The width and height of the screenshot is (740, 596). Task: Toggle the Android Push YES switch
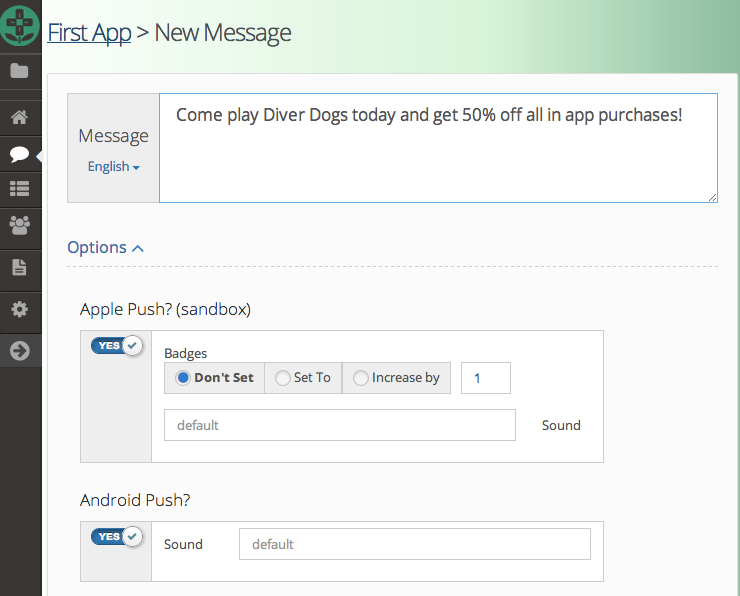pos(117,537)
